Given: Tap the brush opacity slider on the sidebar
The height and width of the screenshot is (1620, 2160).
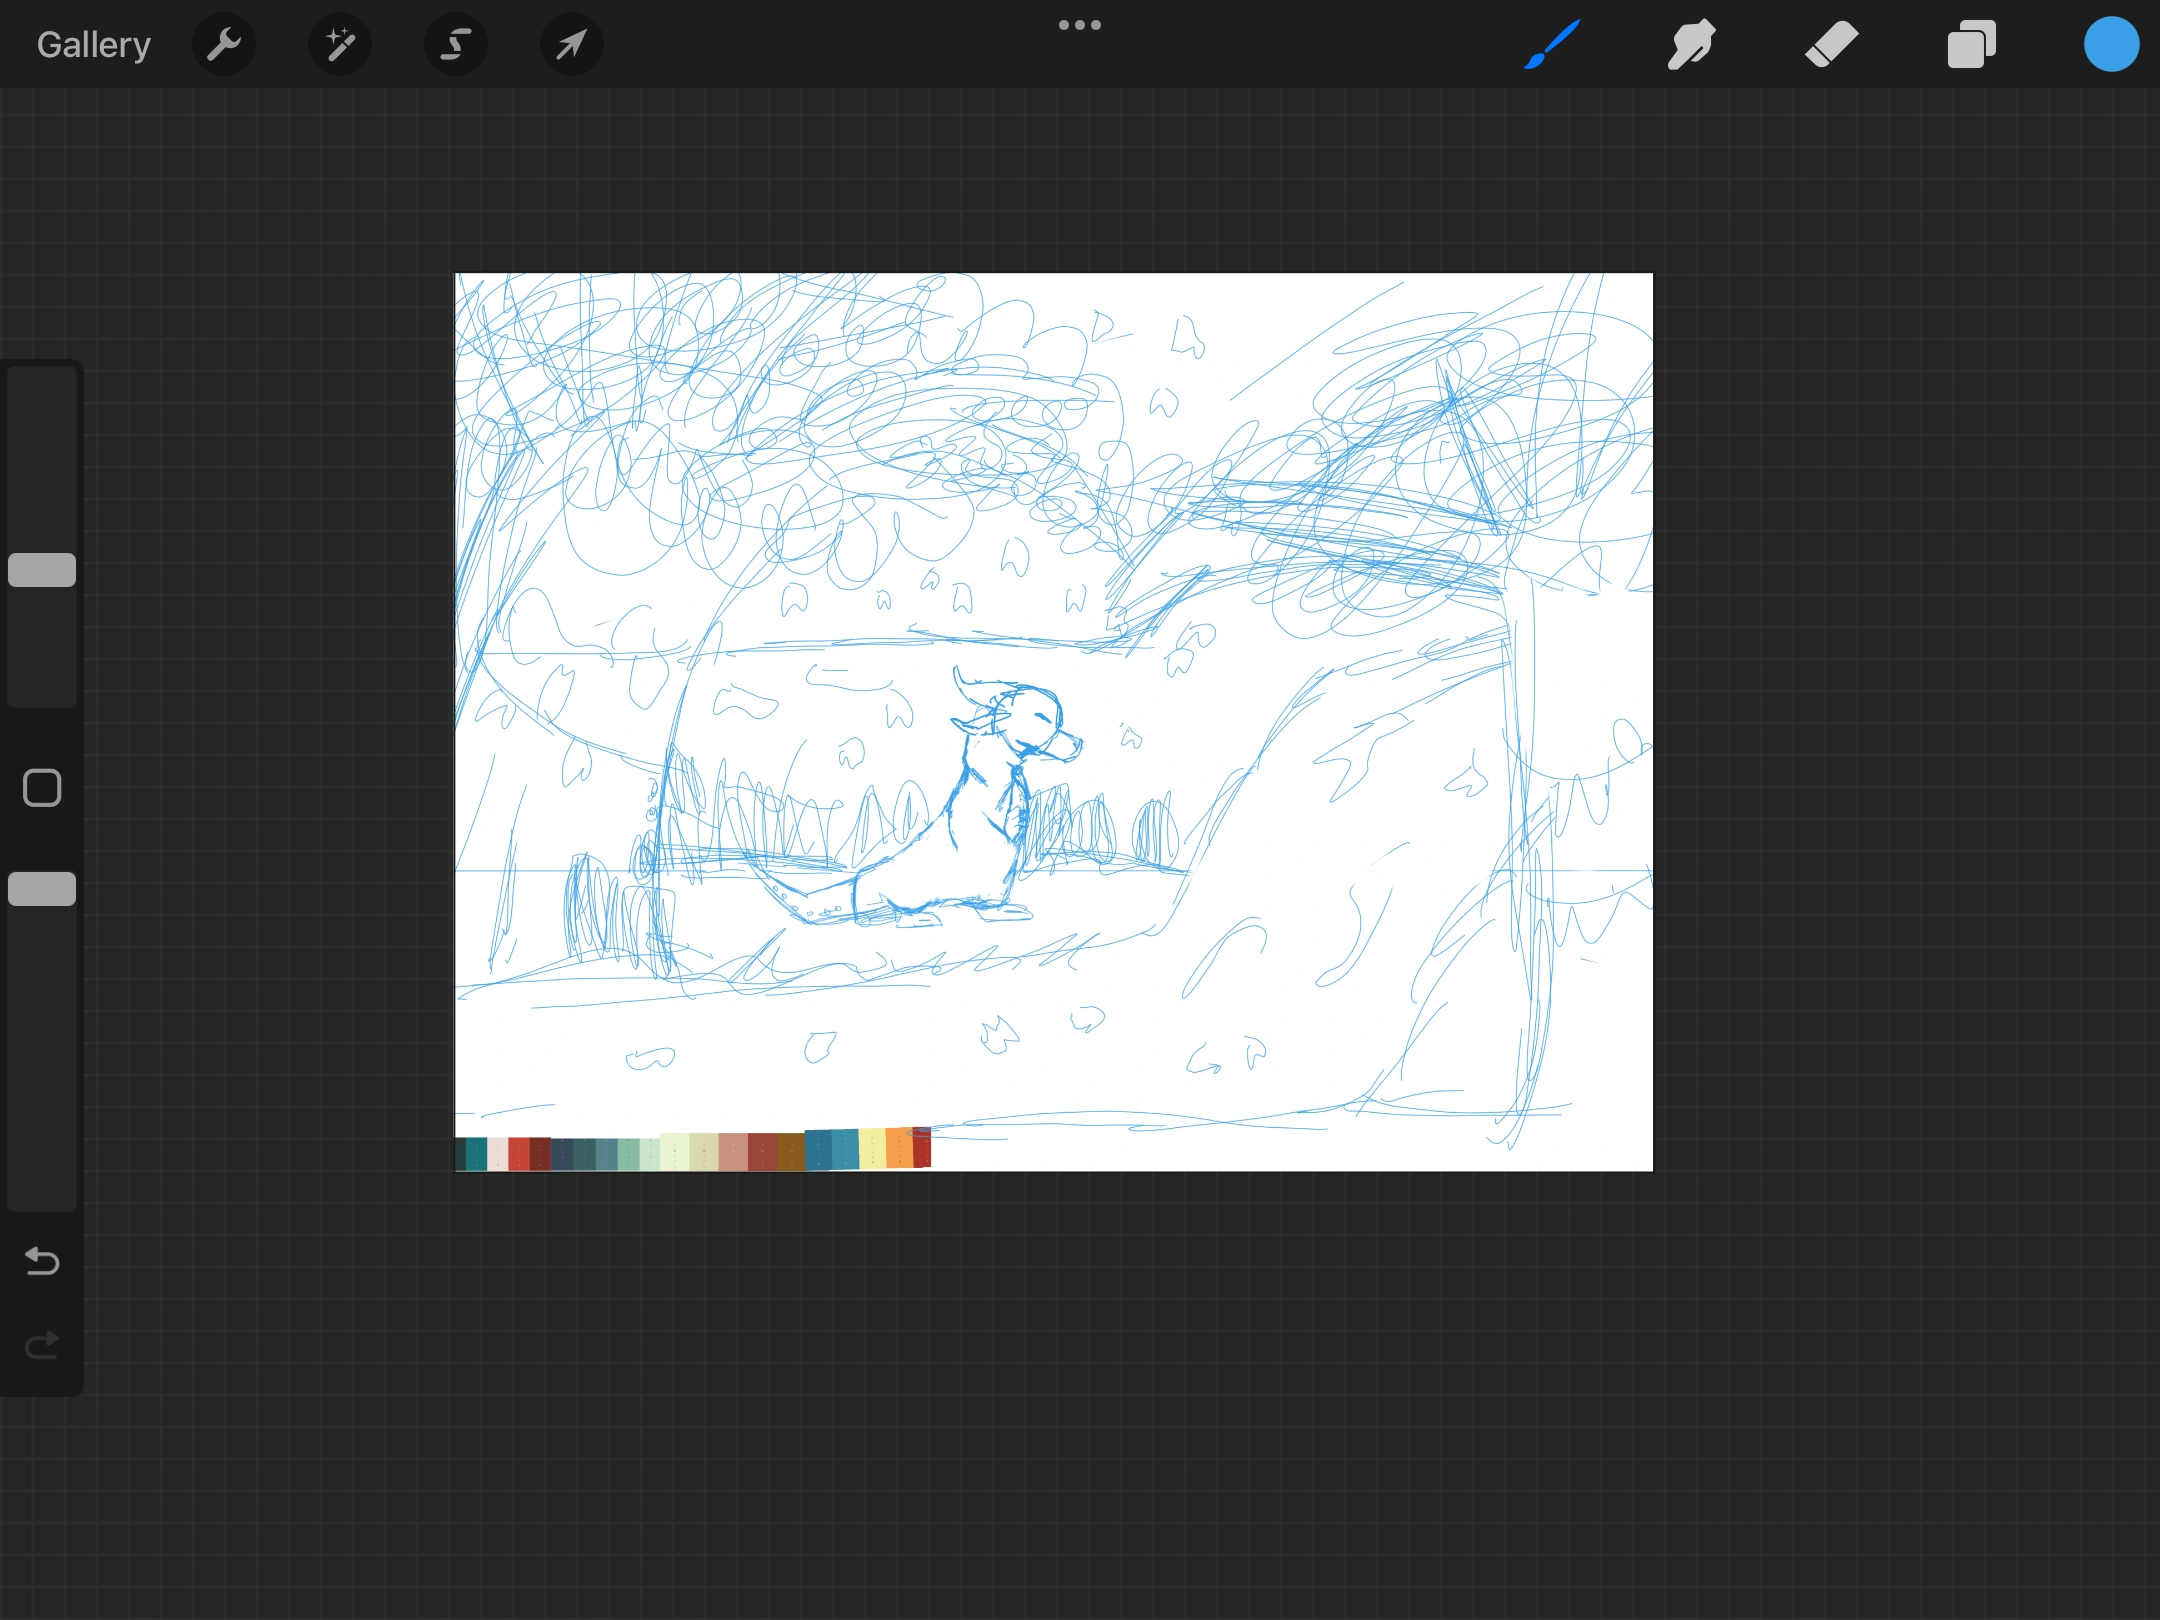Looking at the screenshot, I should [41, 888].
